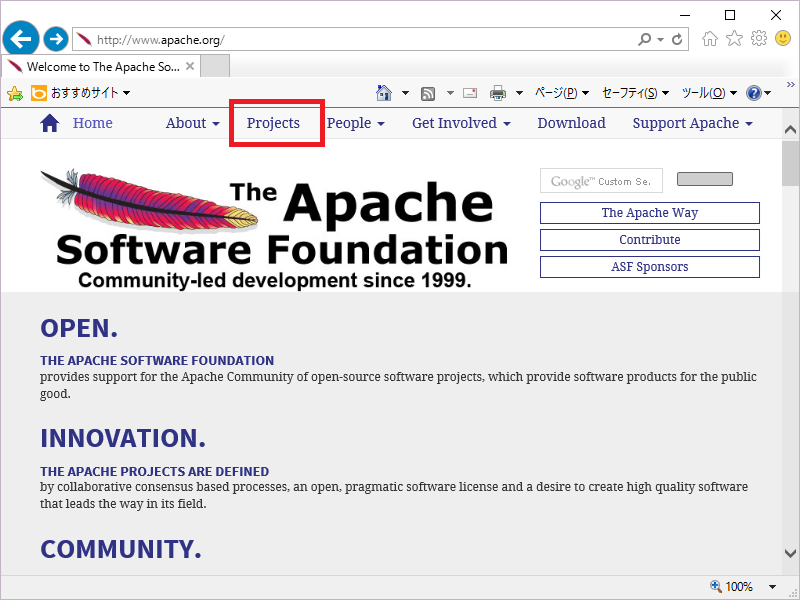The height and width of the screenshot is (600, 800).
Task: Minimize the browser window
Action: click(685, 15)
